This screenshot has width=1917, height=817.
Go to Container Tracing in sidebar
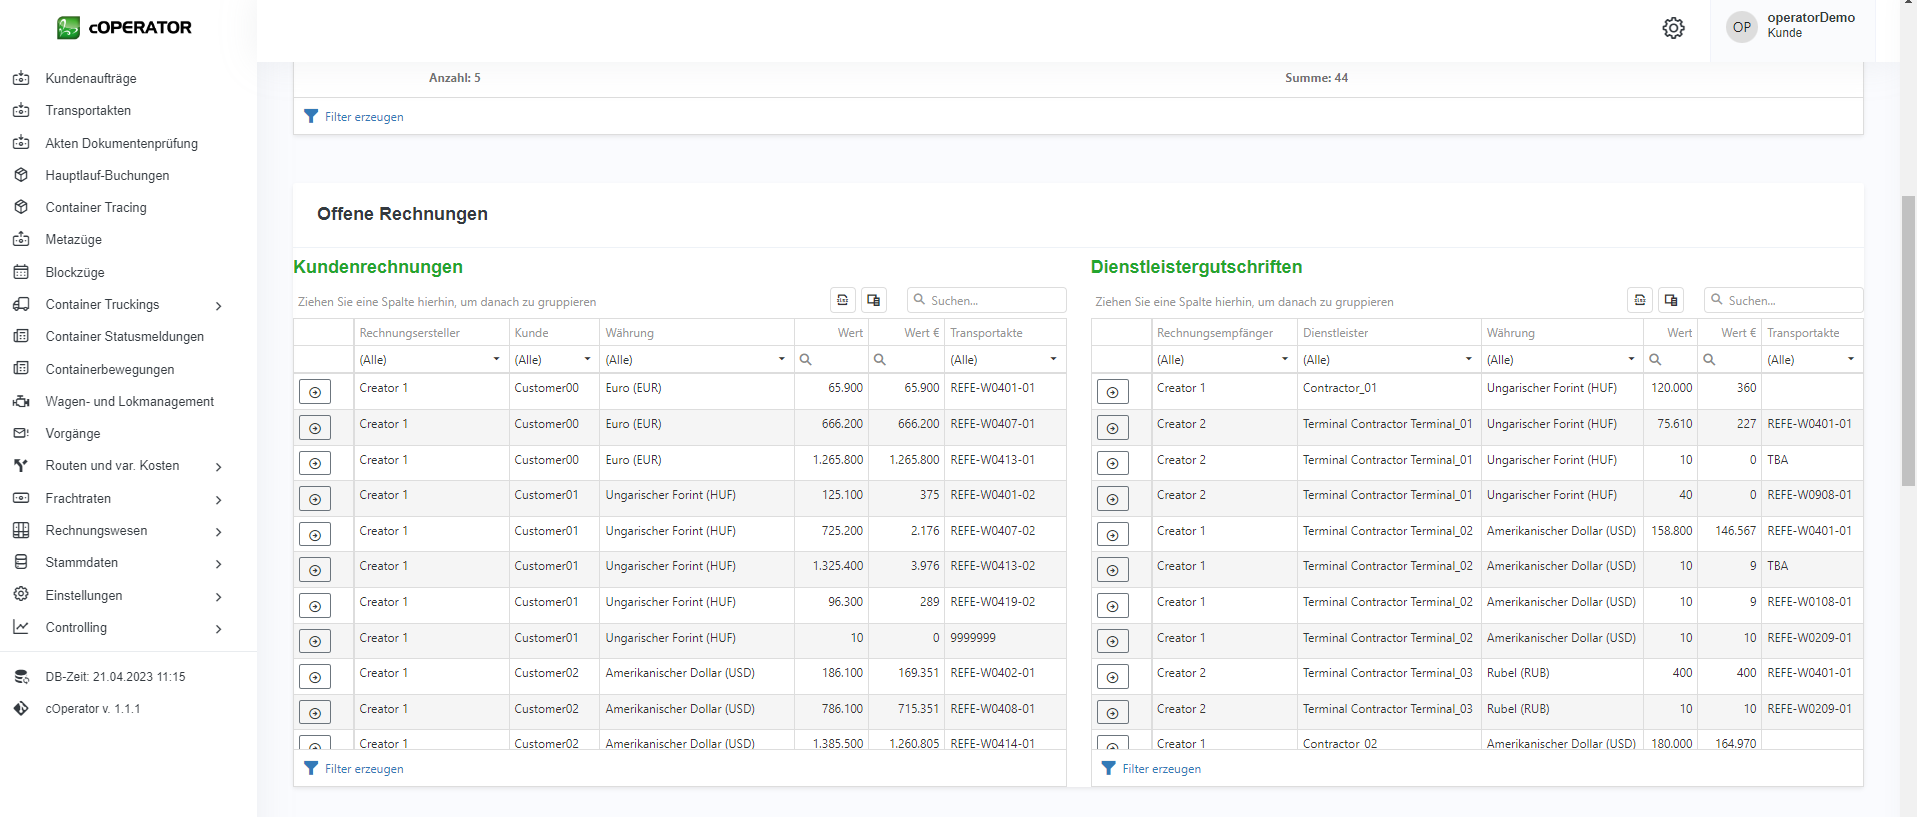96,208
